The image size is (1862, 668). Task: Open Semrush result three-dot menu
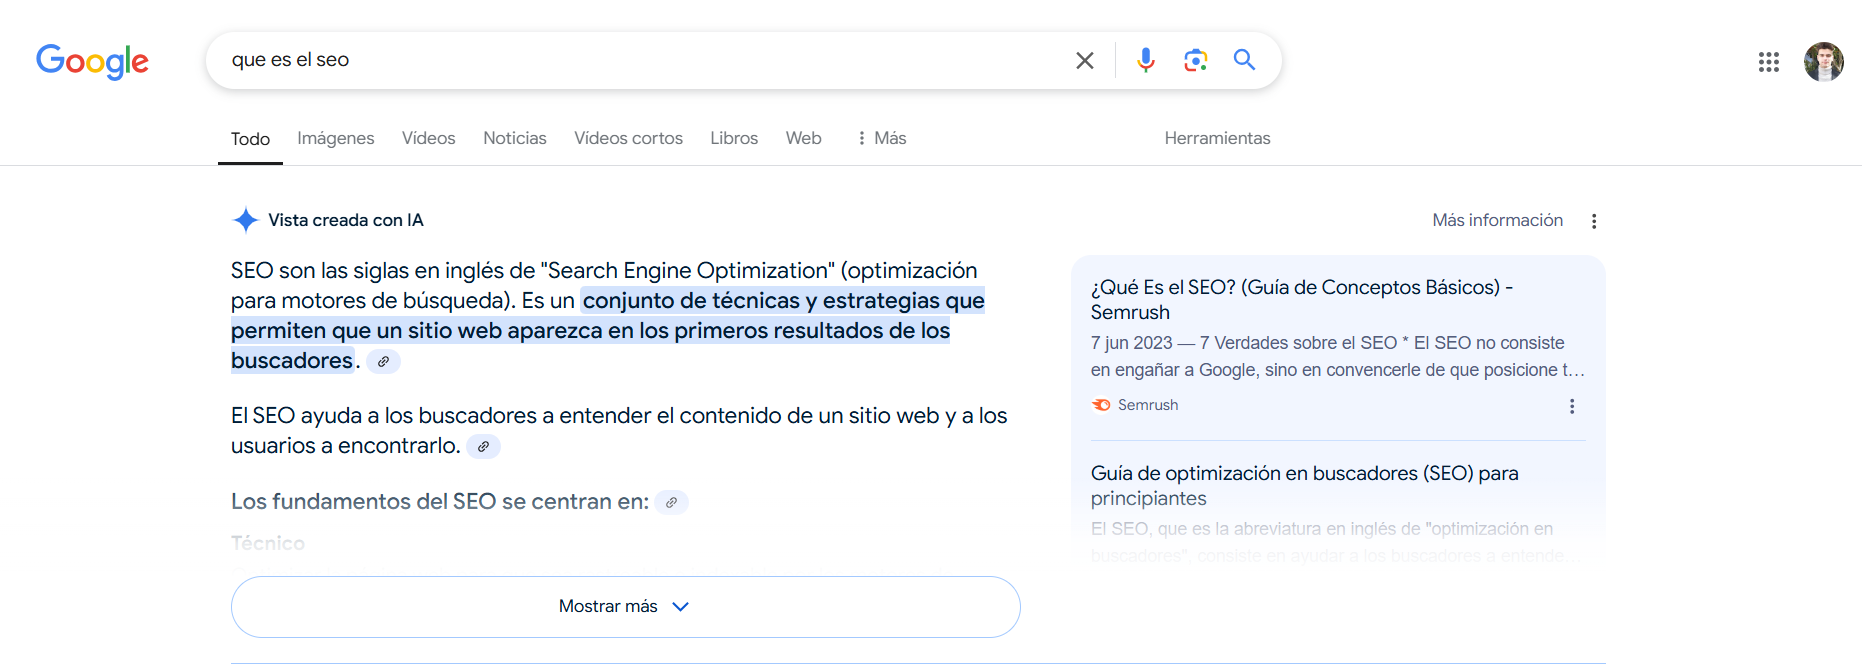pyautogui.click(x=1572, y=406)
